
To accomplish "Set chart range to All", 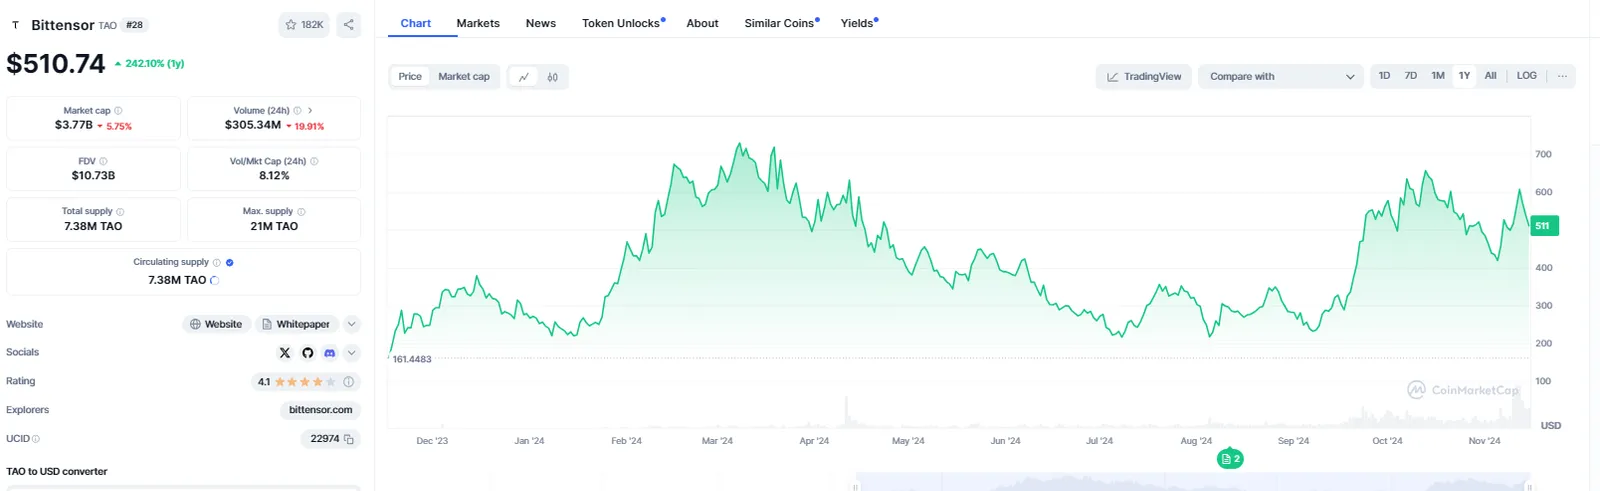I will [x=1490, y=76].
